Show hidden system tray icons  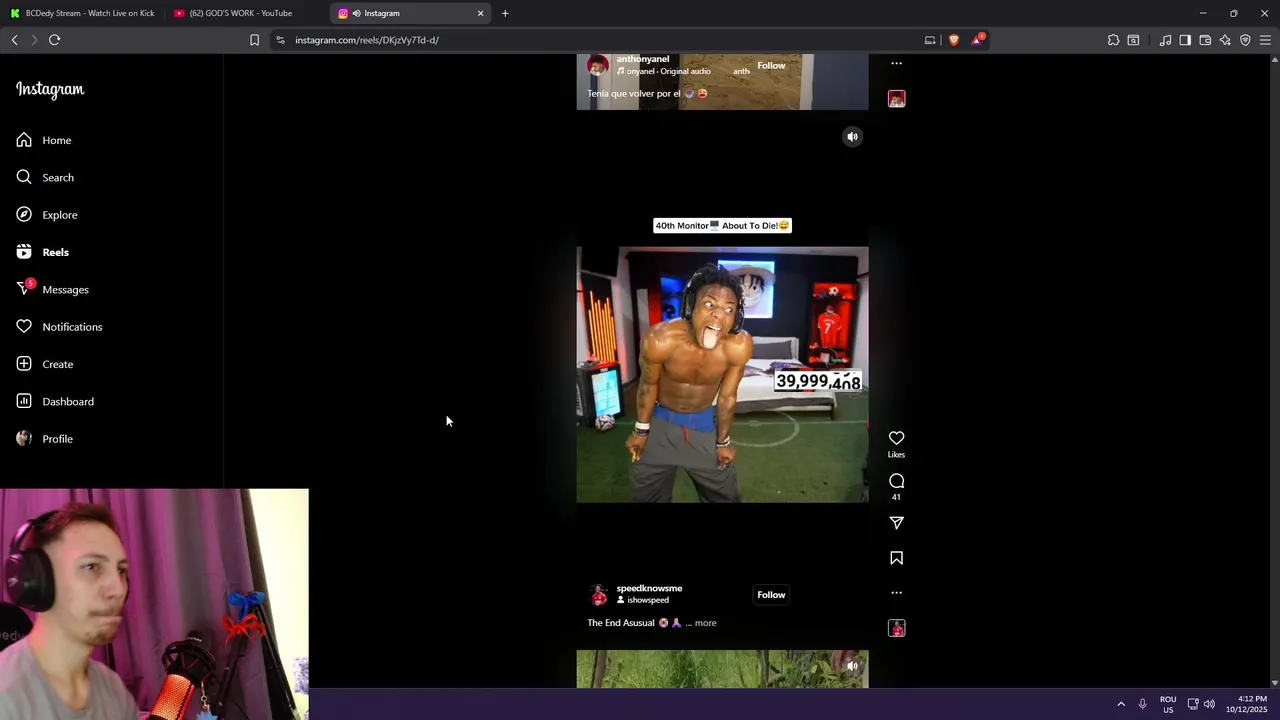point(1121,704)
